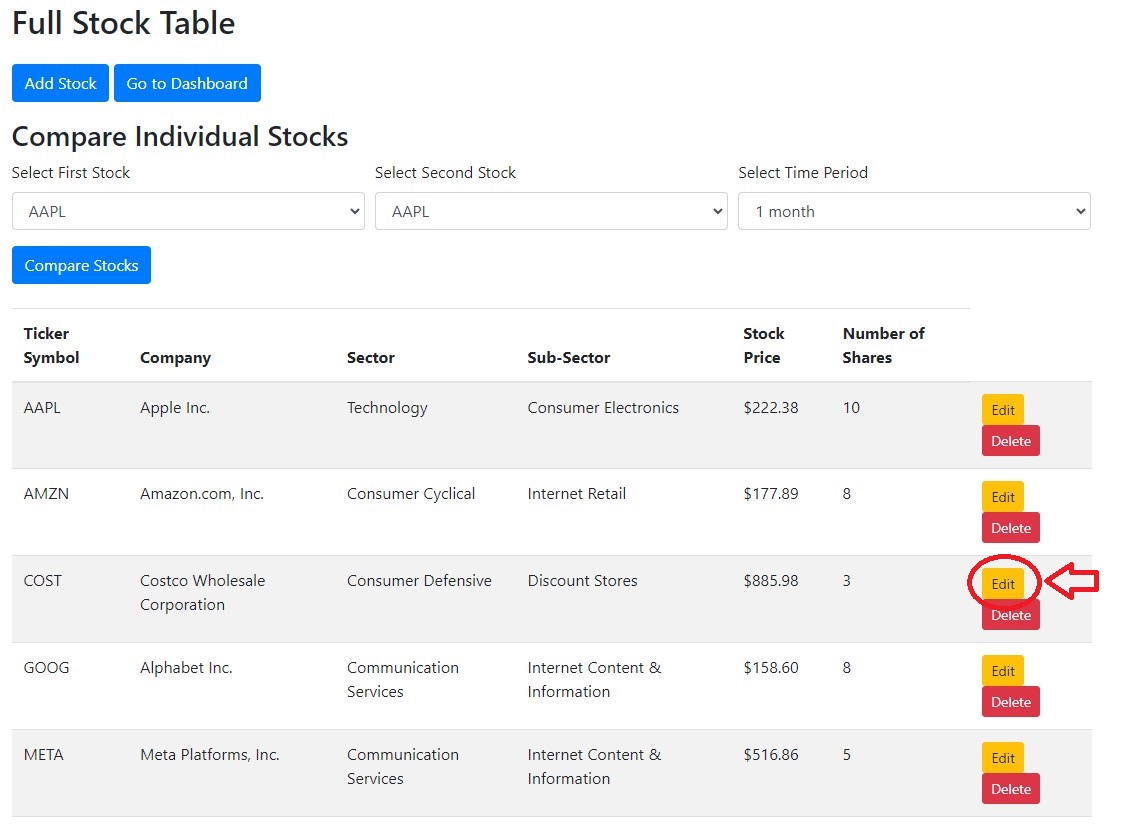Click the Internet Retail sub-sector cell

576,493
